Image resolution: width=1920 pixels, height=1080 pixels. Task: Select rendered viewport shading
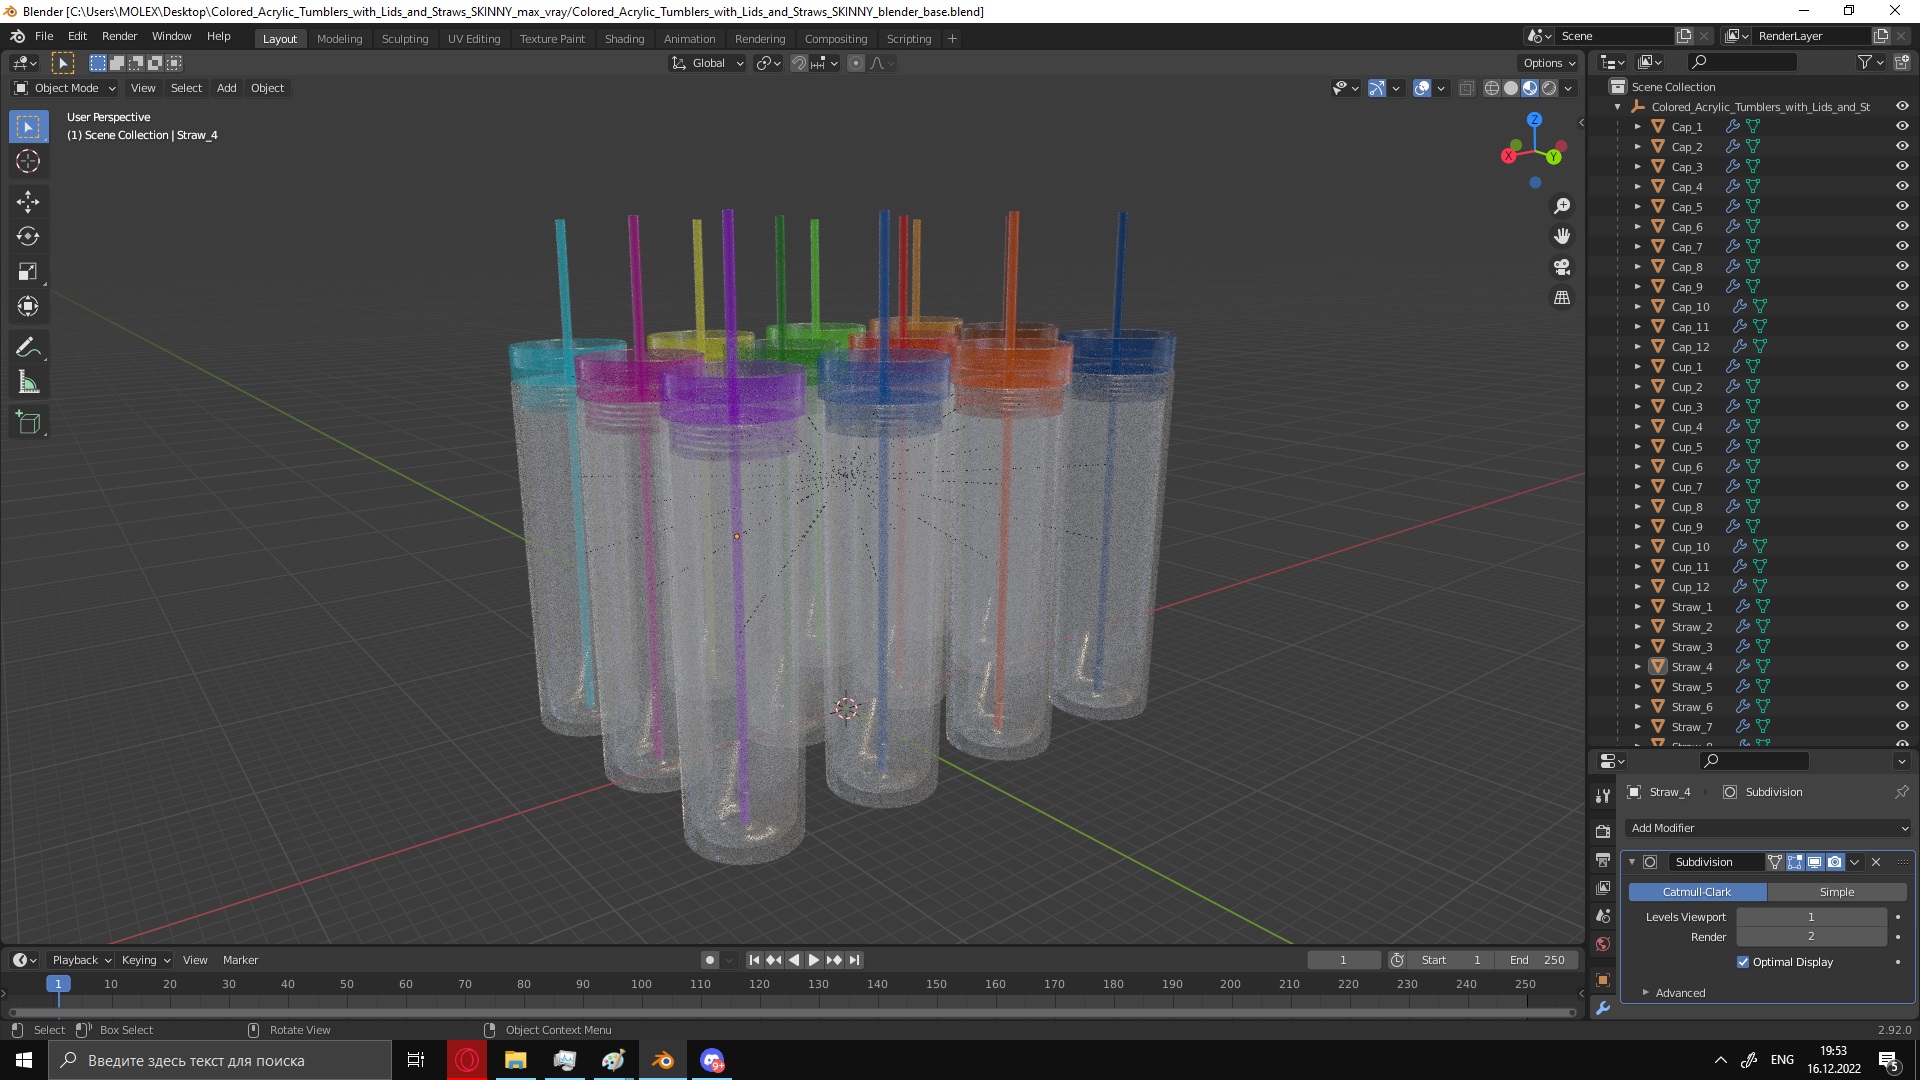coord(1549,88)
